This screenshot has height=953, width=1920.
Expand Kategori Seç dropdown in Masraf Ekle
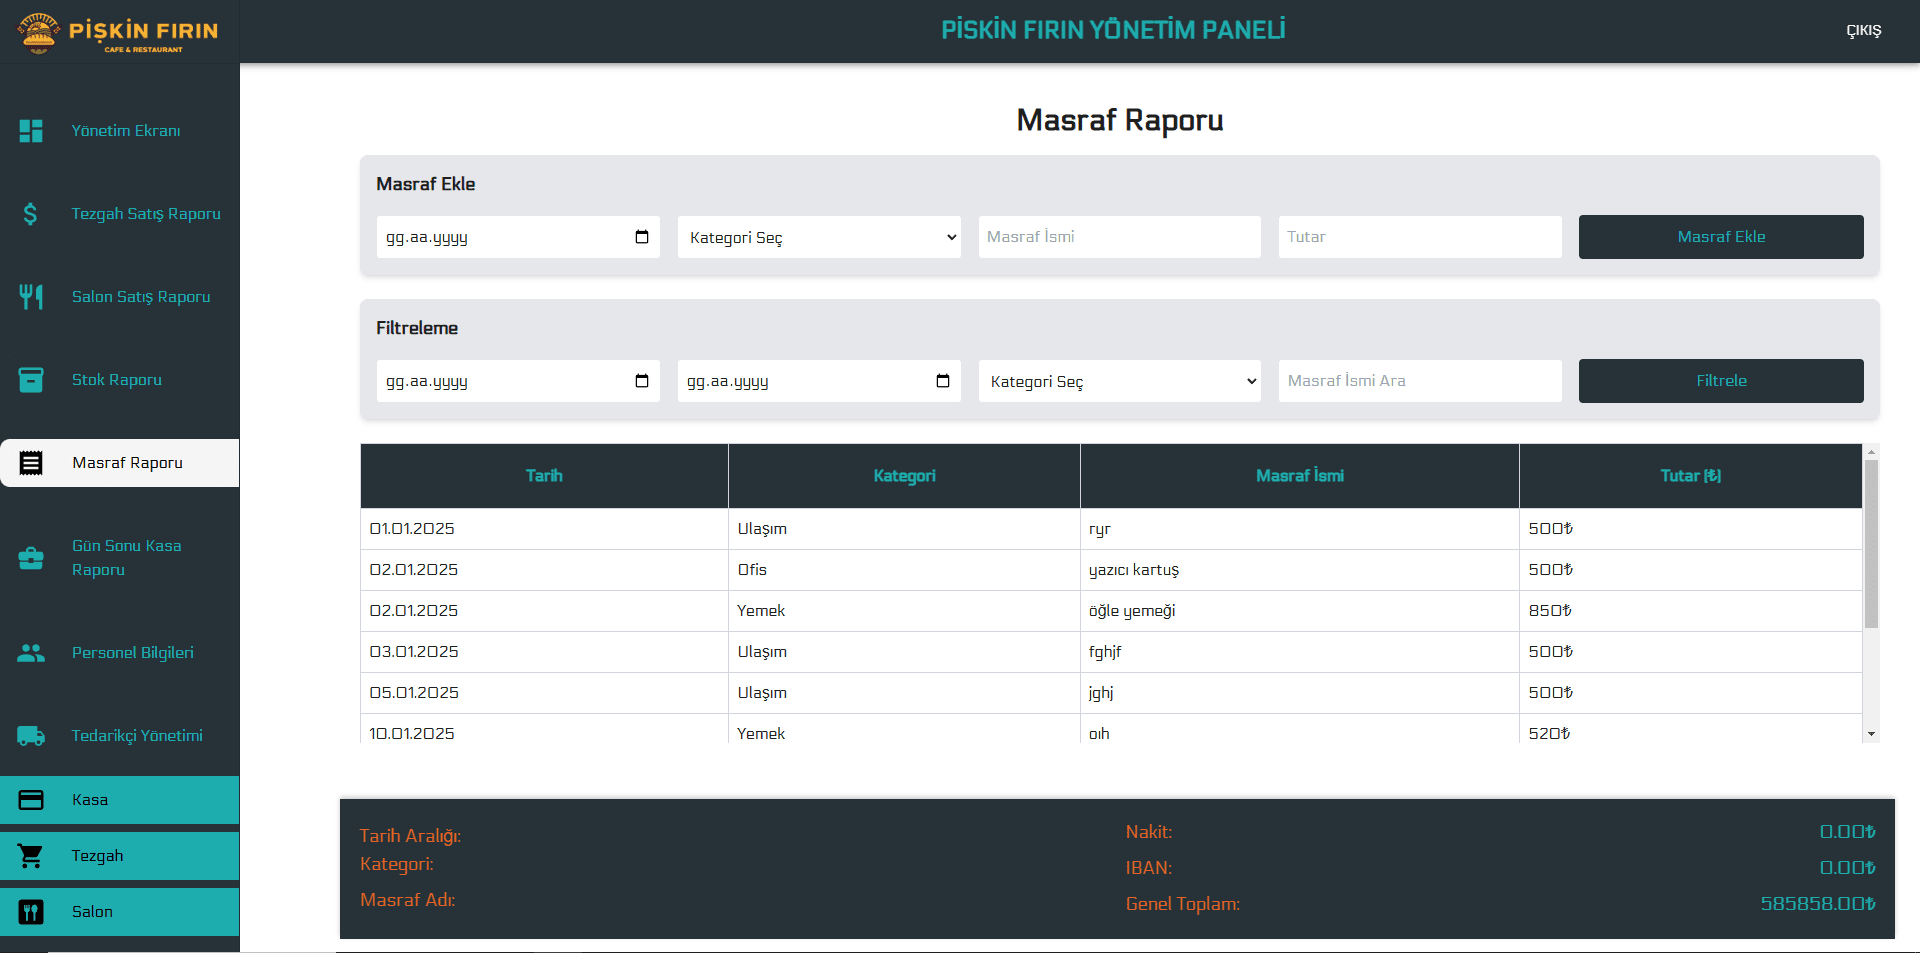pyautogui.click(x=819, y=237)
